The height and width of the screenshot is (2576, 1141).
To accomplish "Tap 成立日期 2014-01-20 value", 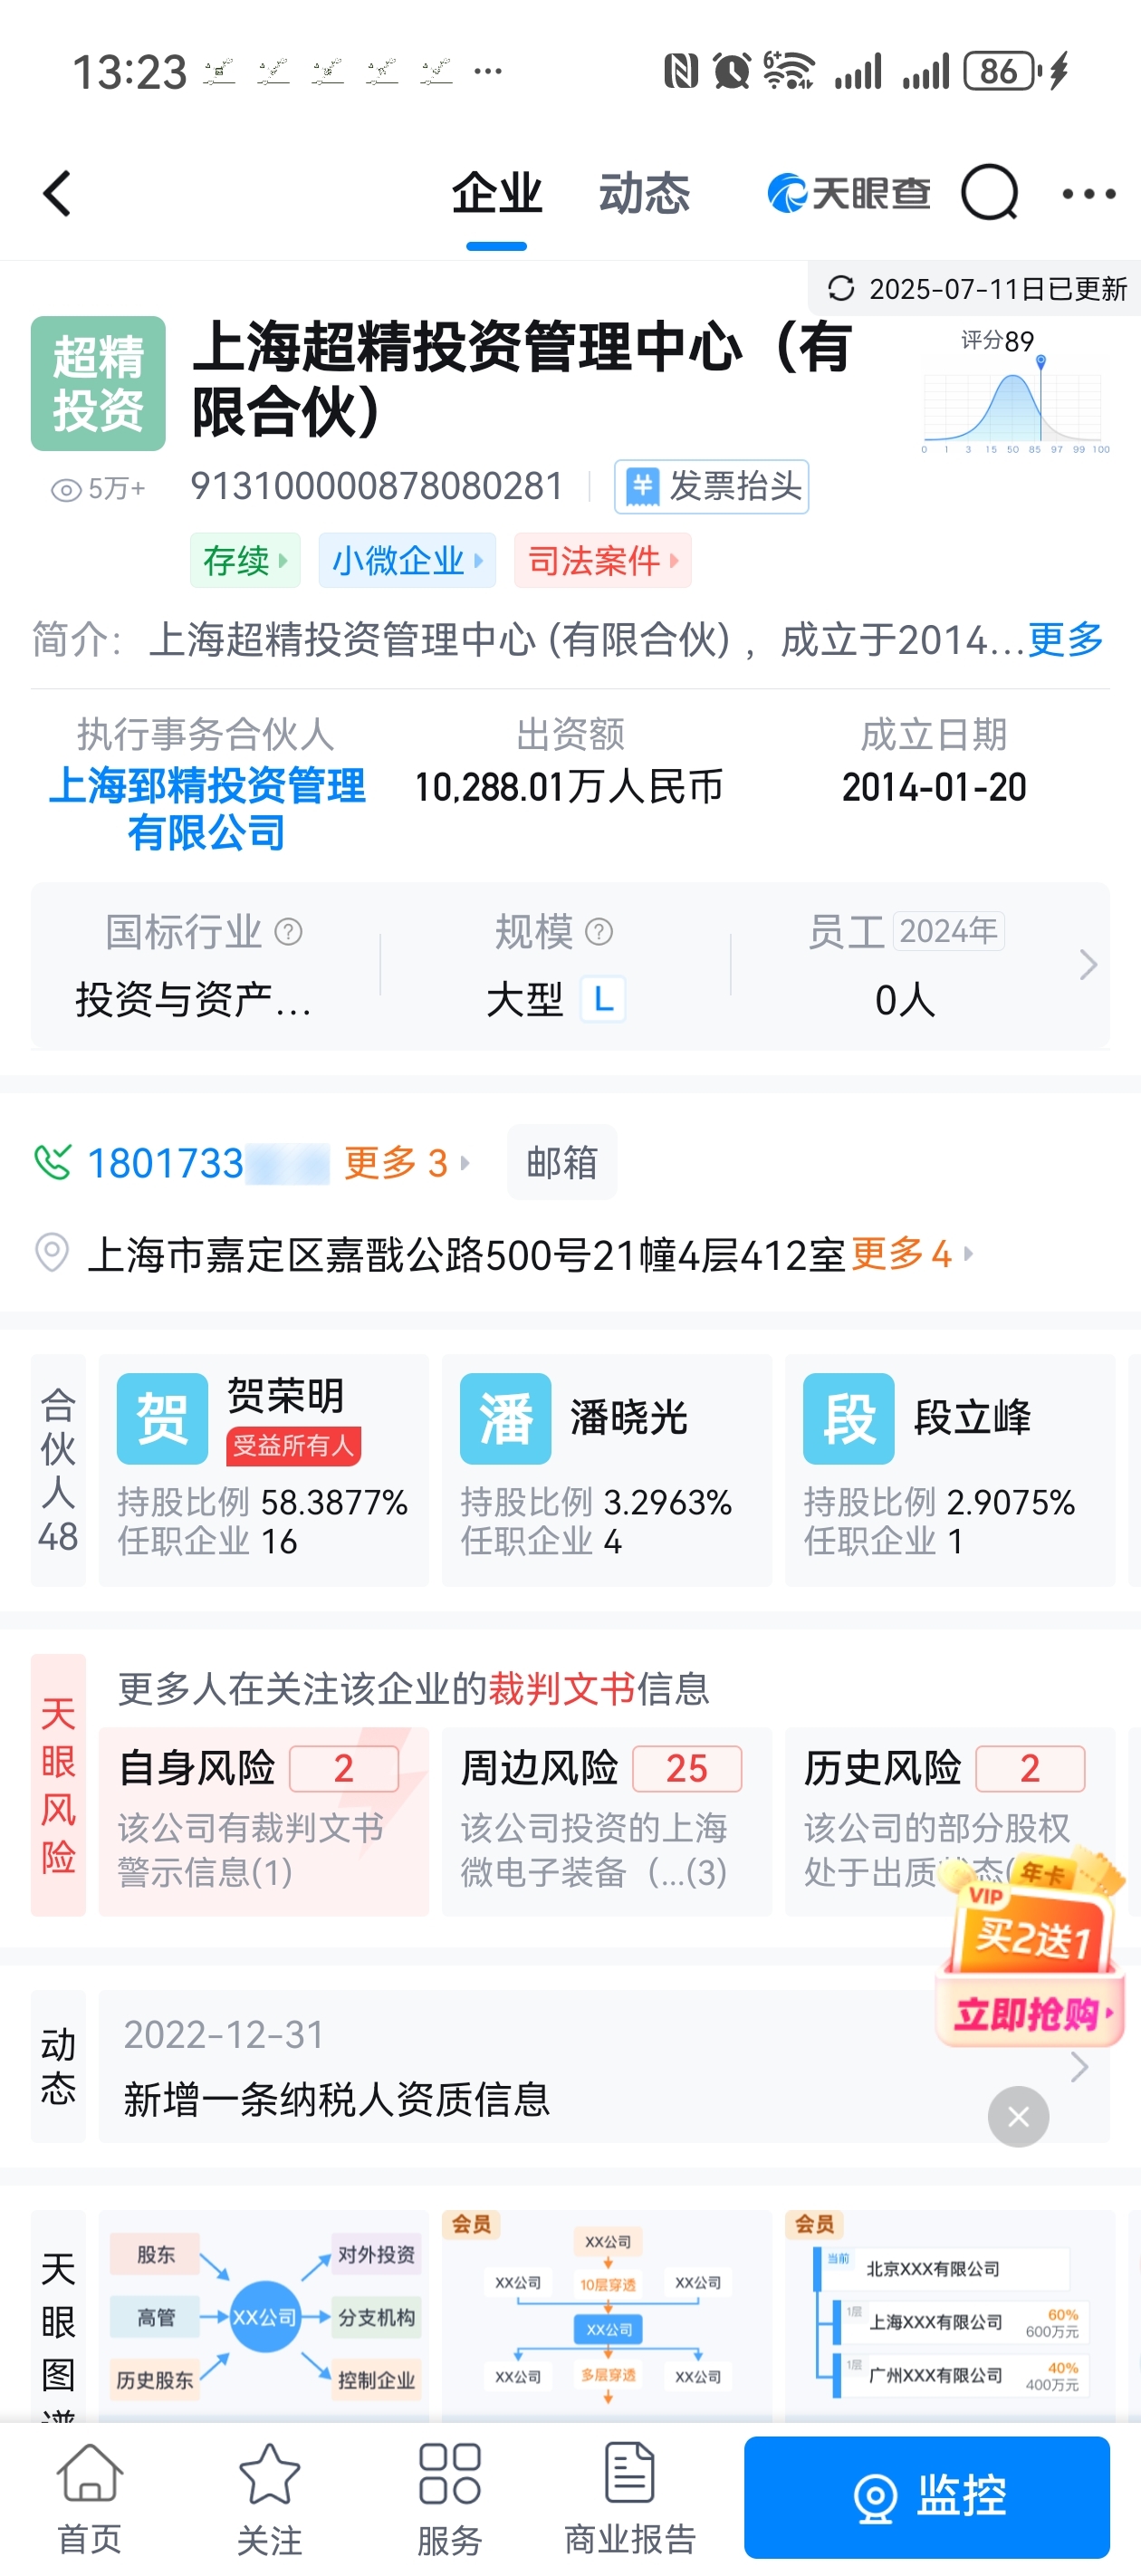I will coord(934,787).
